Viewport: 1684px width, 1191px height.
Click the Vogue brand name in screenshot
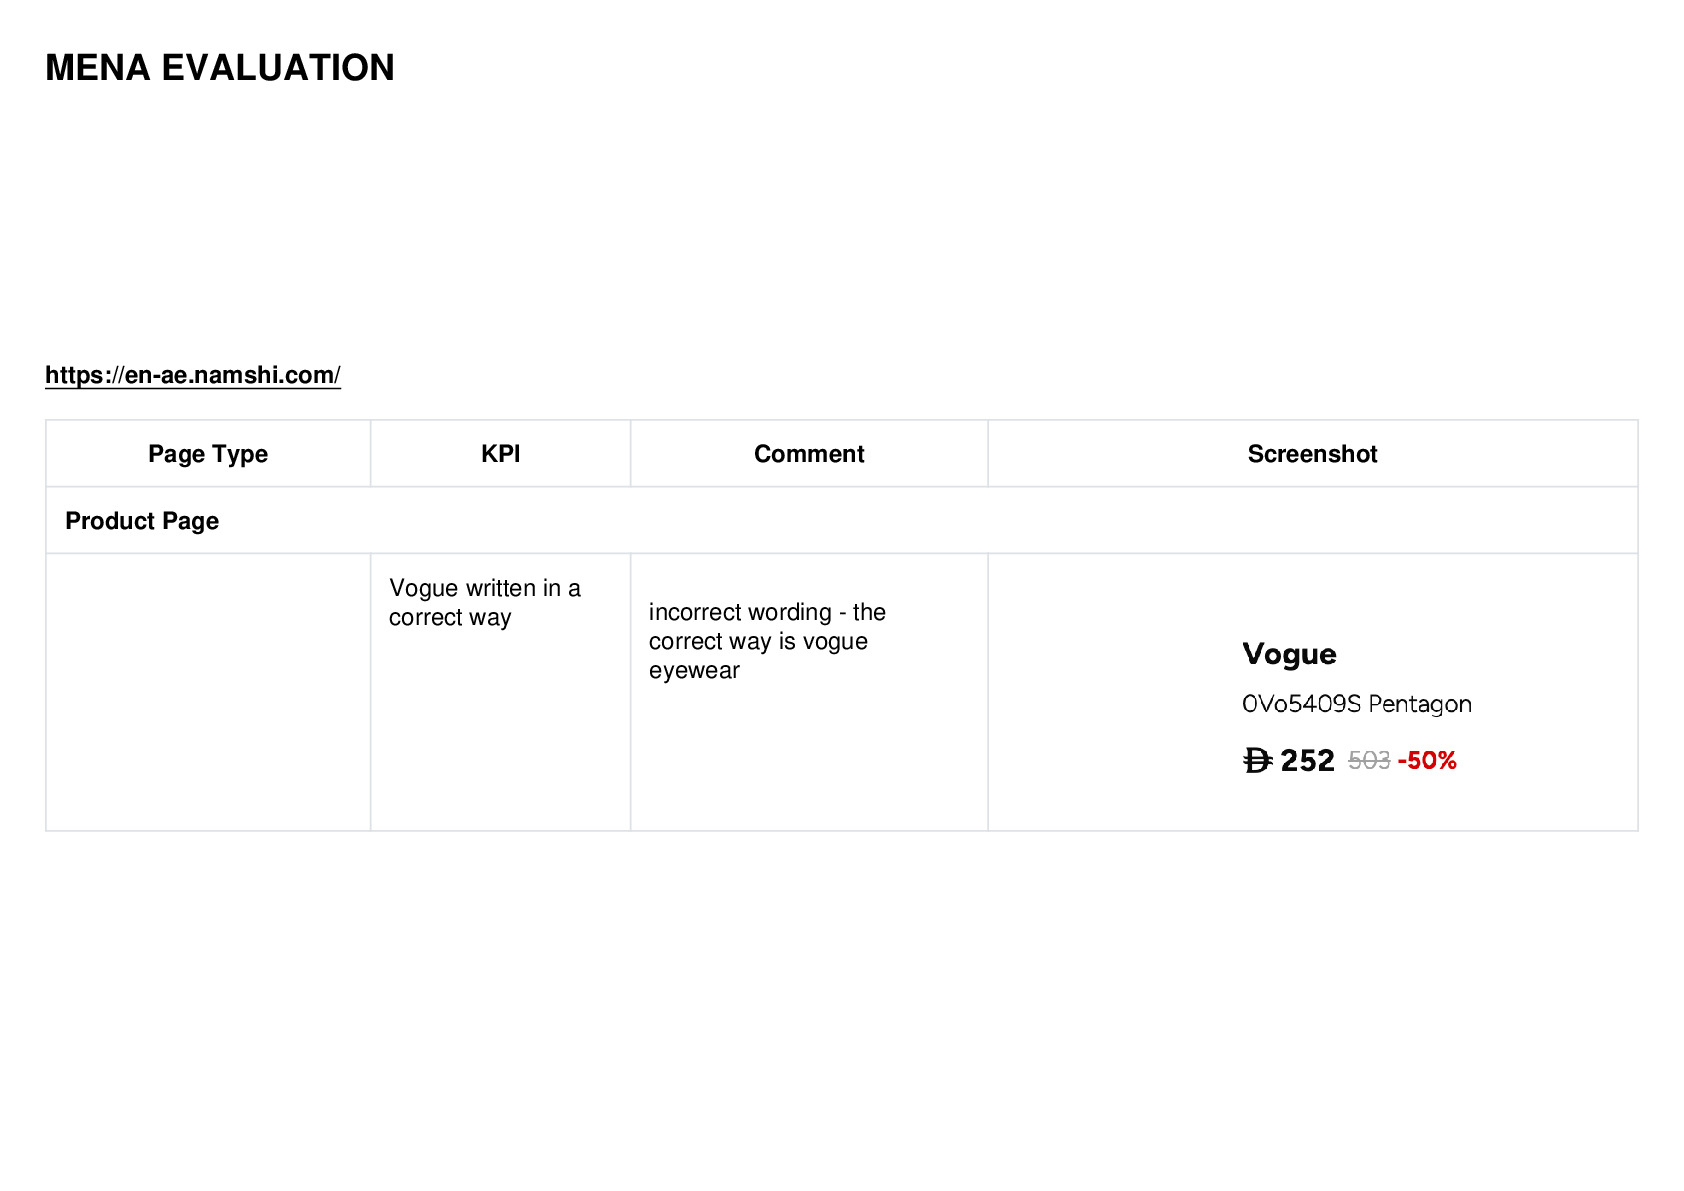[x=1289, y=654]
